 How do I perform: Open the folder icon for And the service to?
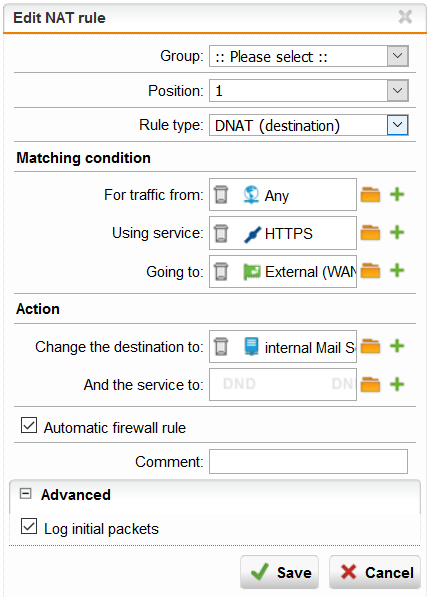click(x=370, y=384)
